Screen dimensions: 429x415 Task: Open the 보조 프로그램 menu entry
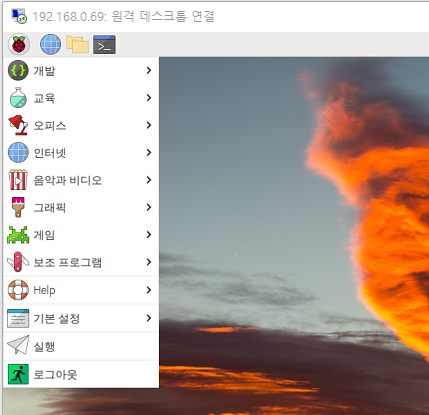81,262
